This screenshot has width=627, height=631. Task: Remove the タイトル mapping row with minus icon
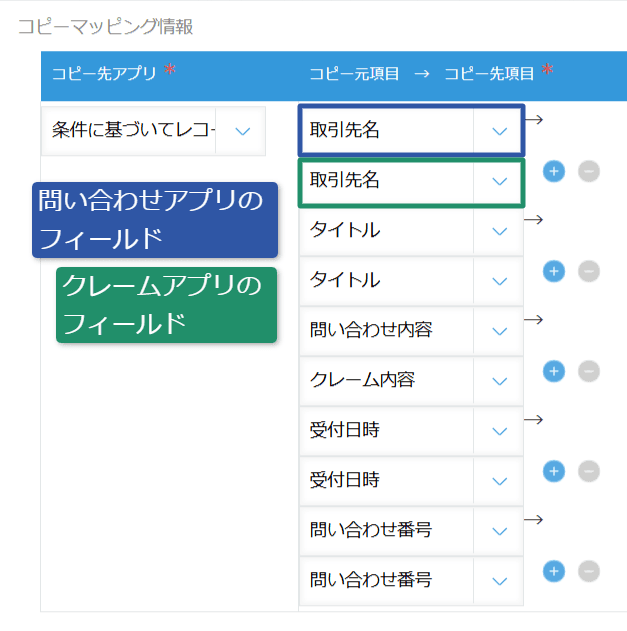(589, 271)
